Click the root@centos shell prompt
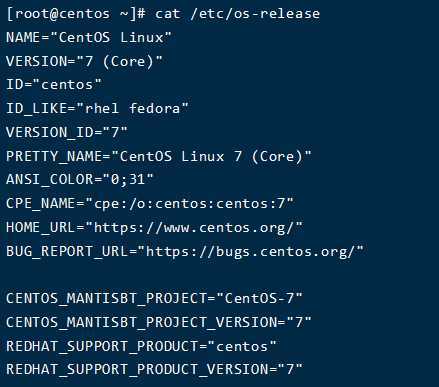The width and height of the screenshot is (439, 387). tap(76, 14)
